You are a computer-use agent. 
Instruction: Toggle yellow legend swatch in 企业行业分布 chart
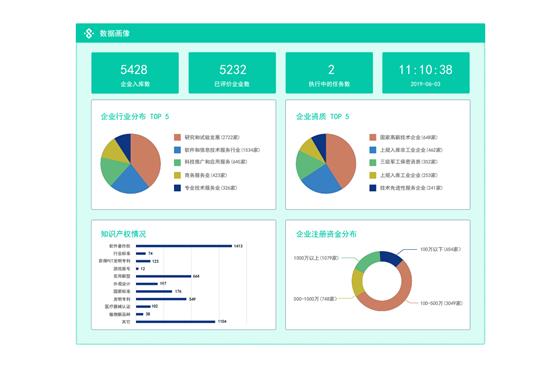tap(177, 175)
